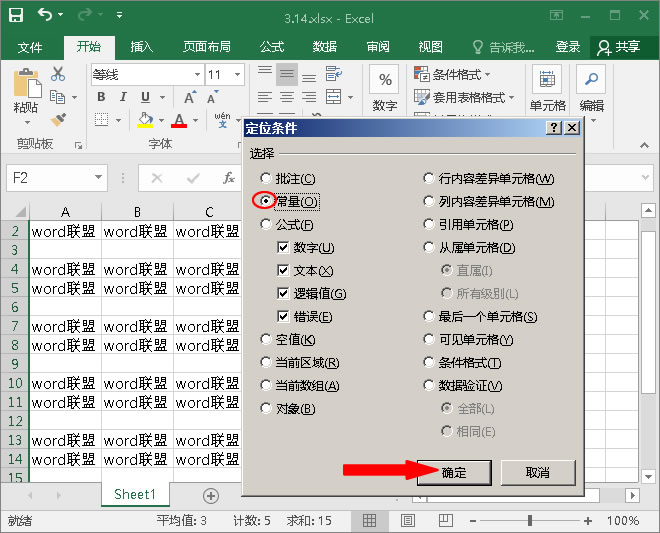660x533 pixels.
Task: Click the wrap text icon
Action: pyautogui.click(x=334, y=74)
